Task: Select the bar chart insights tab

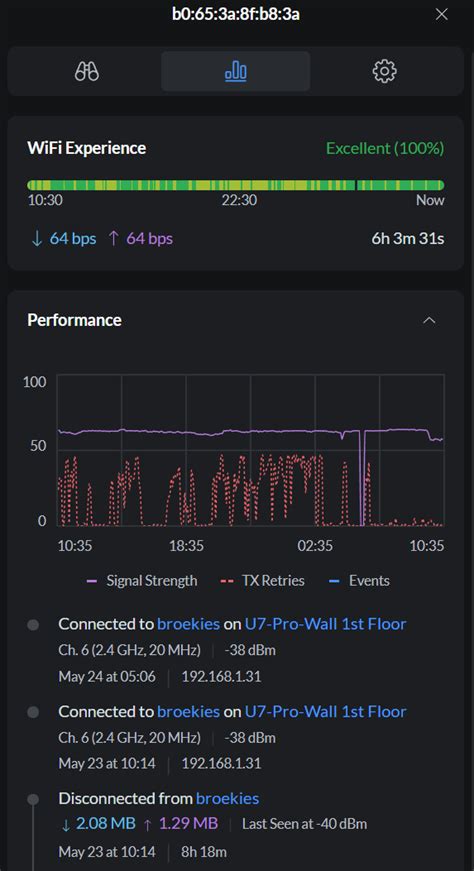Action: (236, 71)
